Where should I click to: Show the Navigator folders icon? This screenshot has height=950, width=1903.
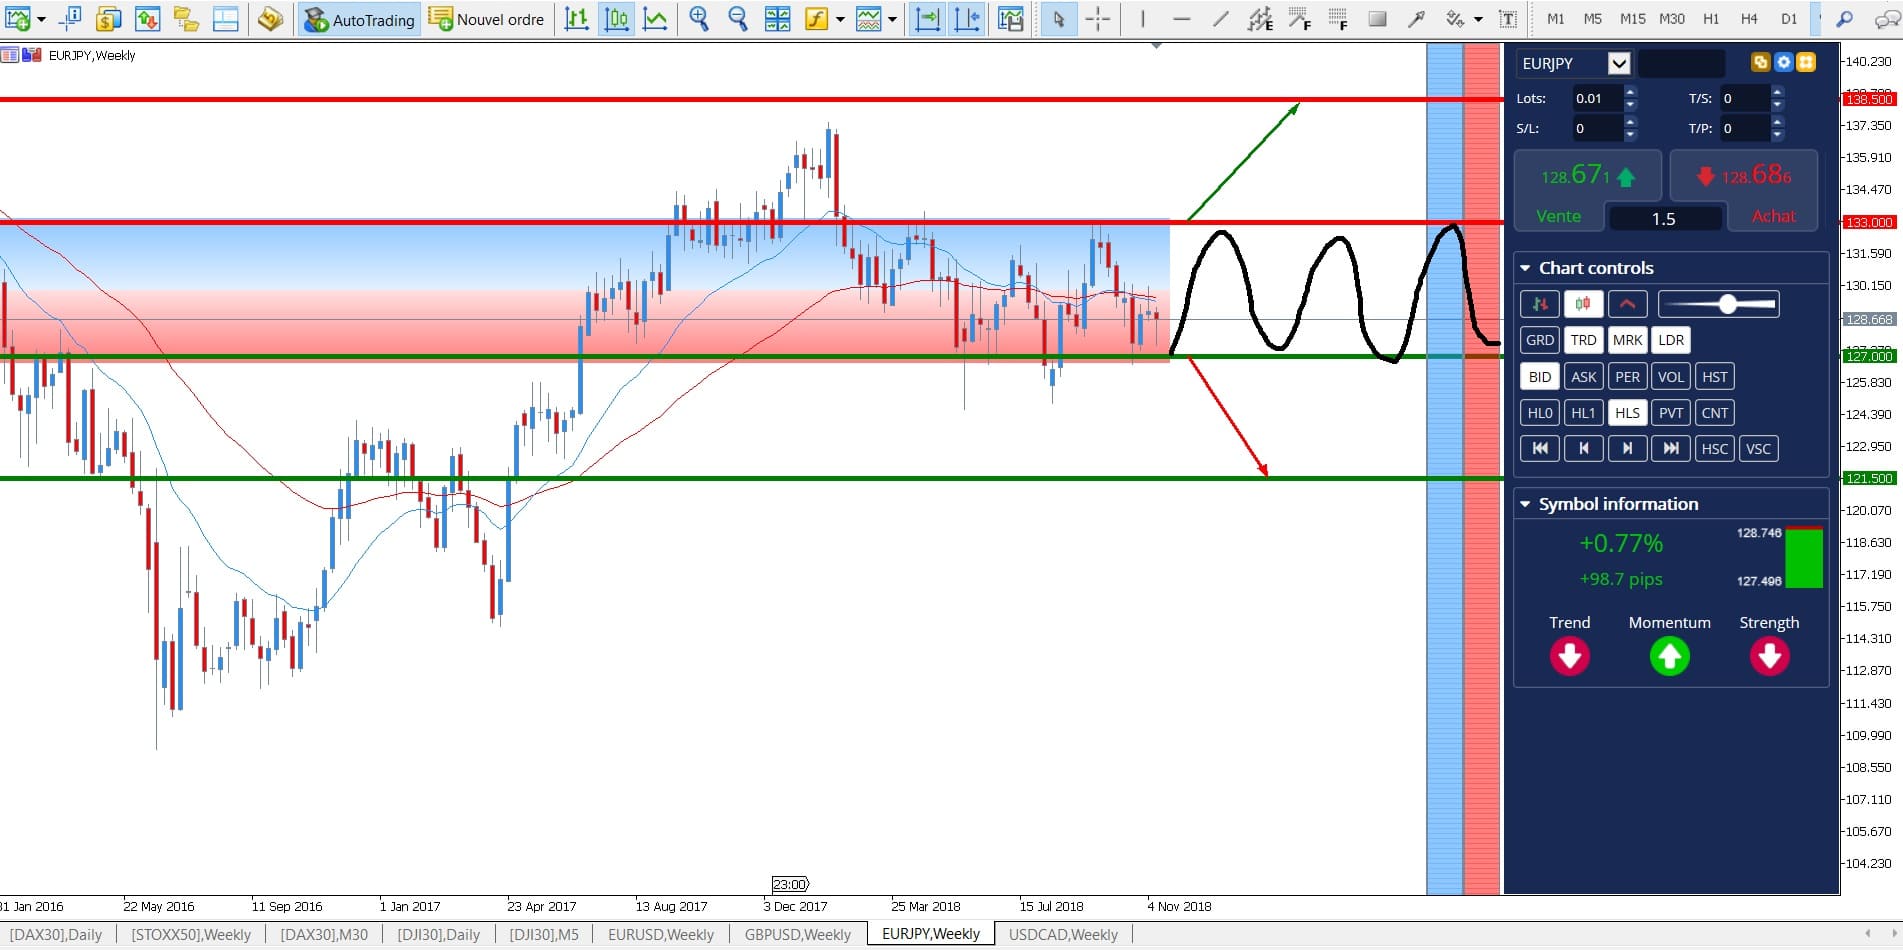click(186, 19)
